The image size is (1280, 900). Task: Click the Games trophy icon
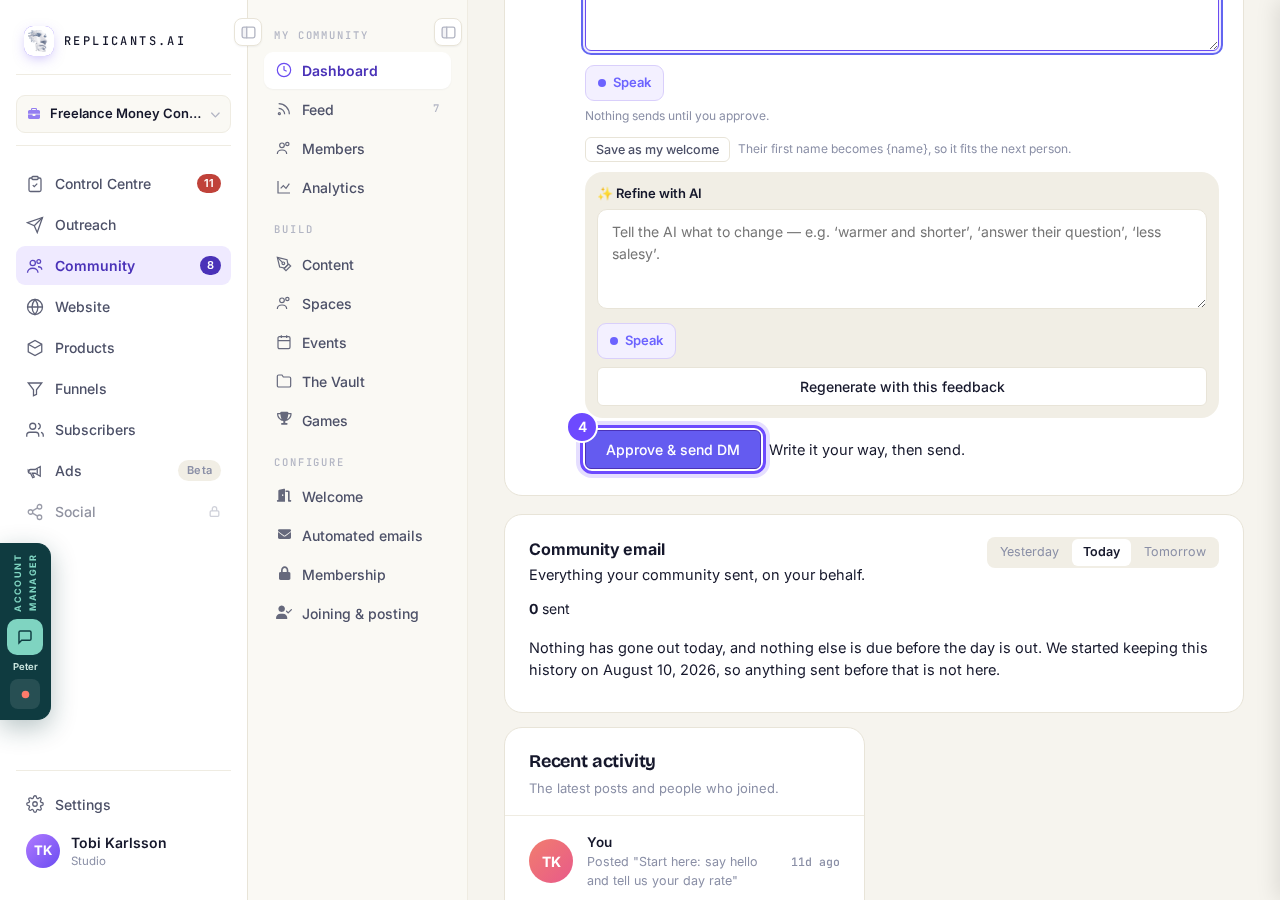pos(284,420)
